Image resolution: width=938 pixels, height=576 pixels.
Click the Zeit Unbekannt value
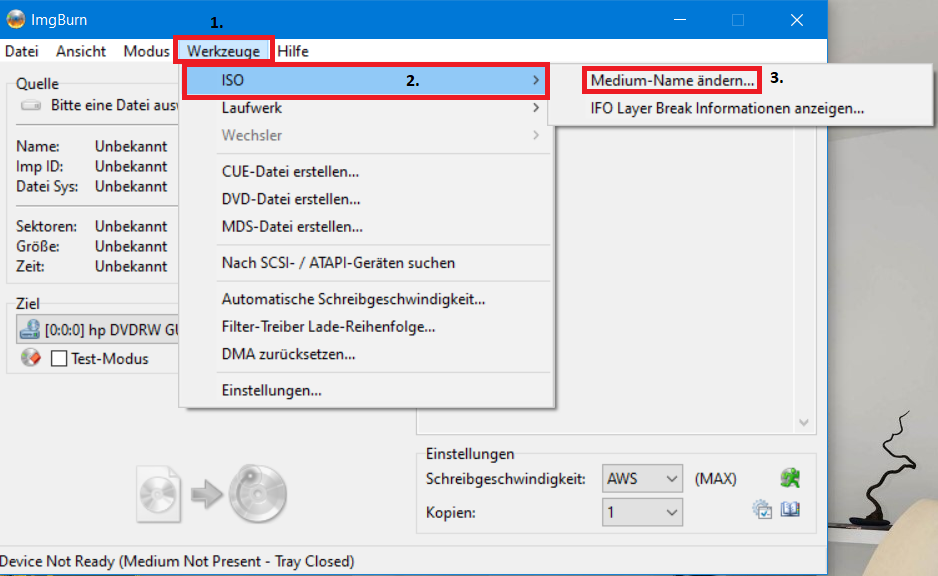pos(131,266)
